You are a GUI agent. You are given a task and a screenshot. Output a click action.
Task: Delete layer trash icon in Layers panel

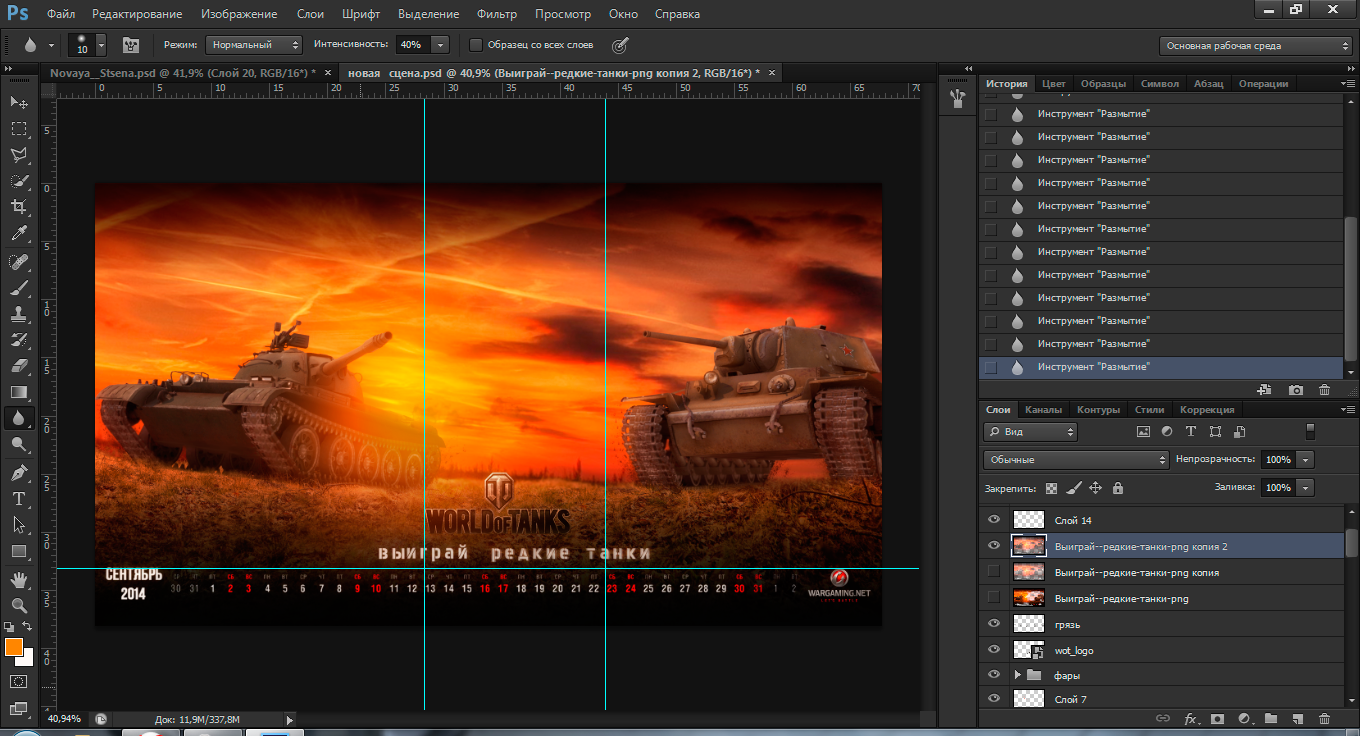(1325, 718)
